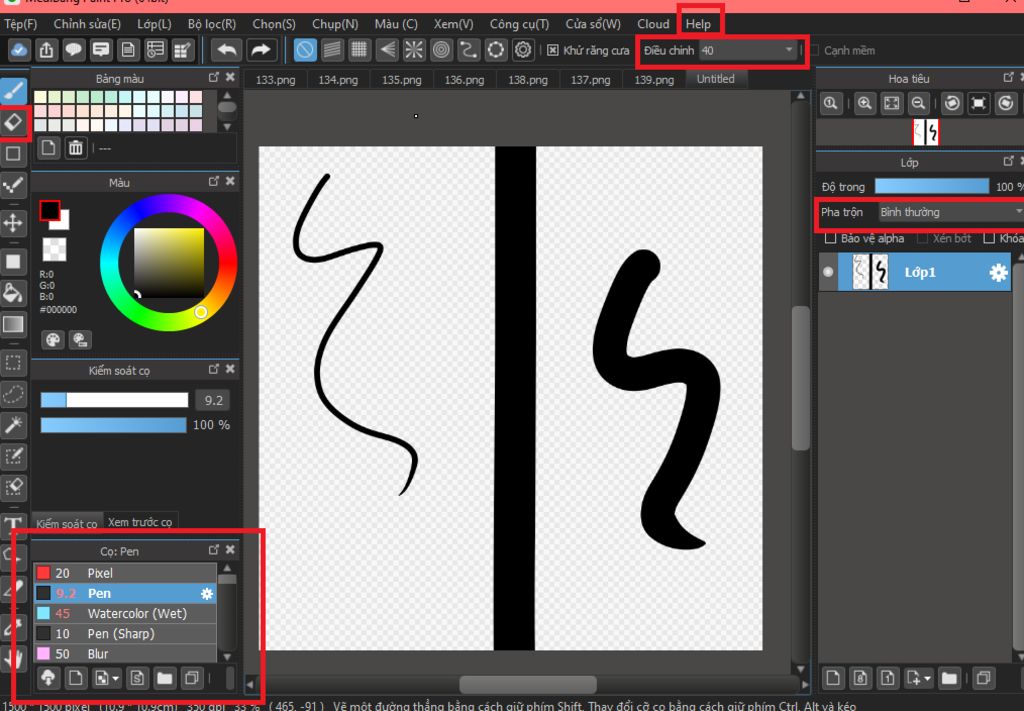The width and height of the screenshot is (1024, 711).
Task: Toggle Khử răng cưa checkbox
Action: click(552, 50)
